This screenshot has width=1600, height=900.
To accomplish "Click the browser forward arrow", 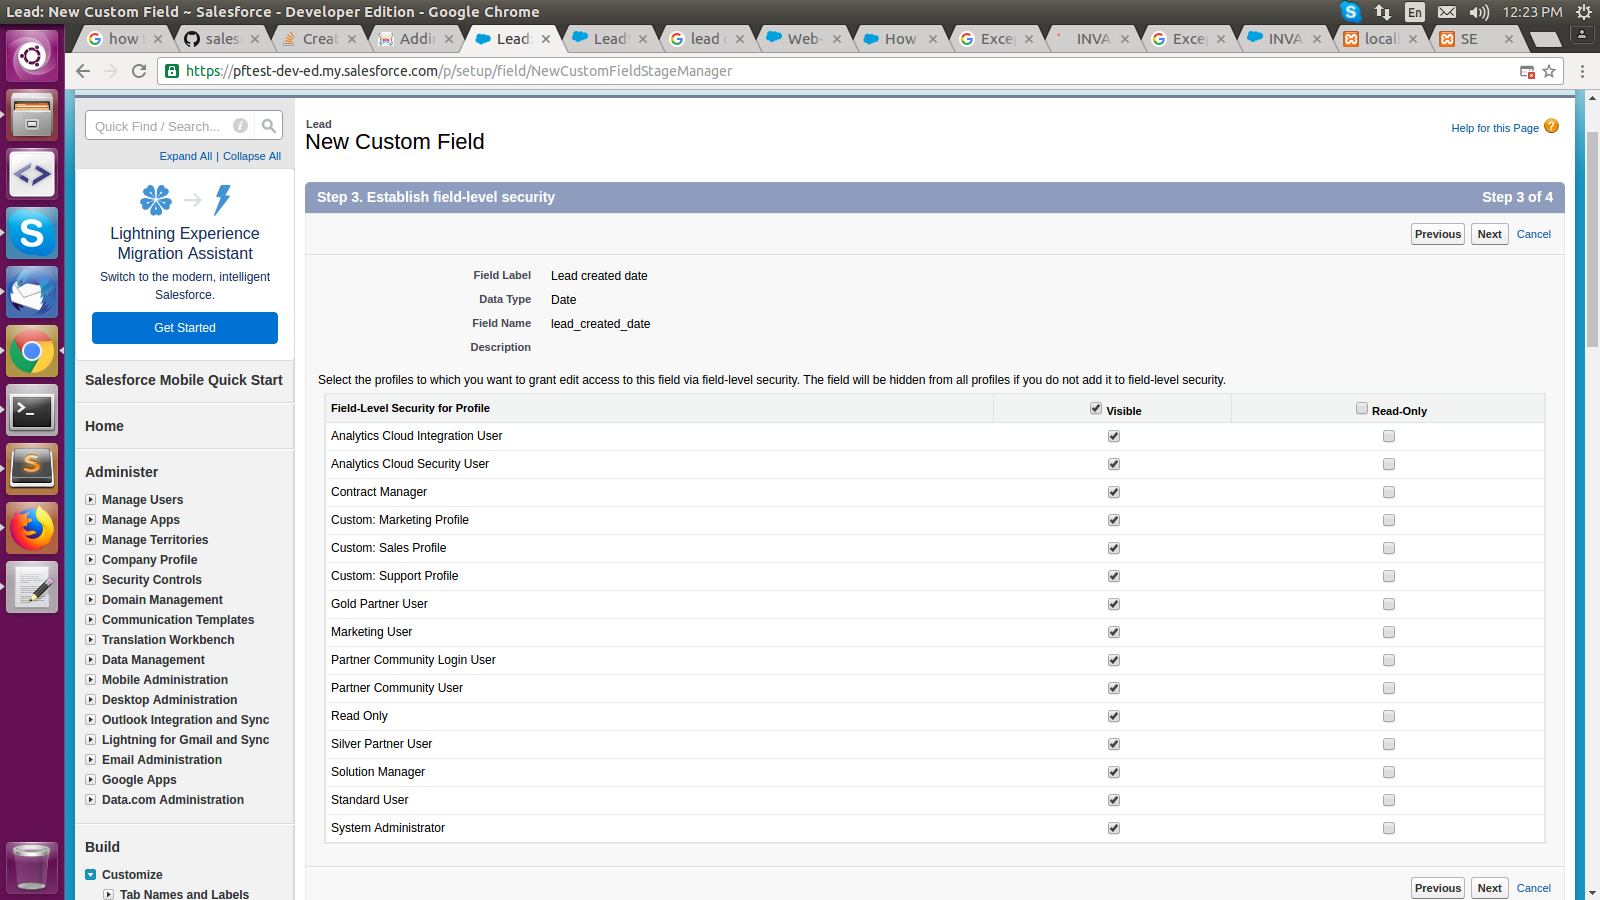I will (111, 71).
